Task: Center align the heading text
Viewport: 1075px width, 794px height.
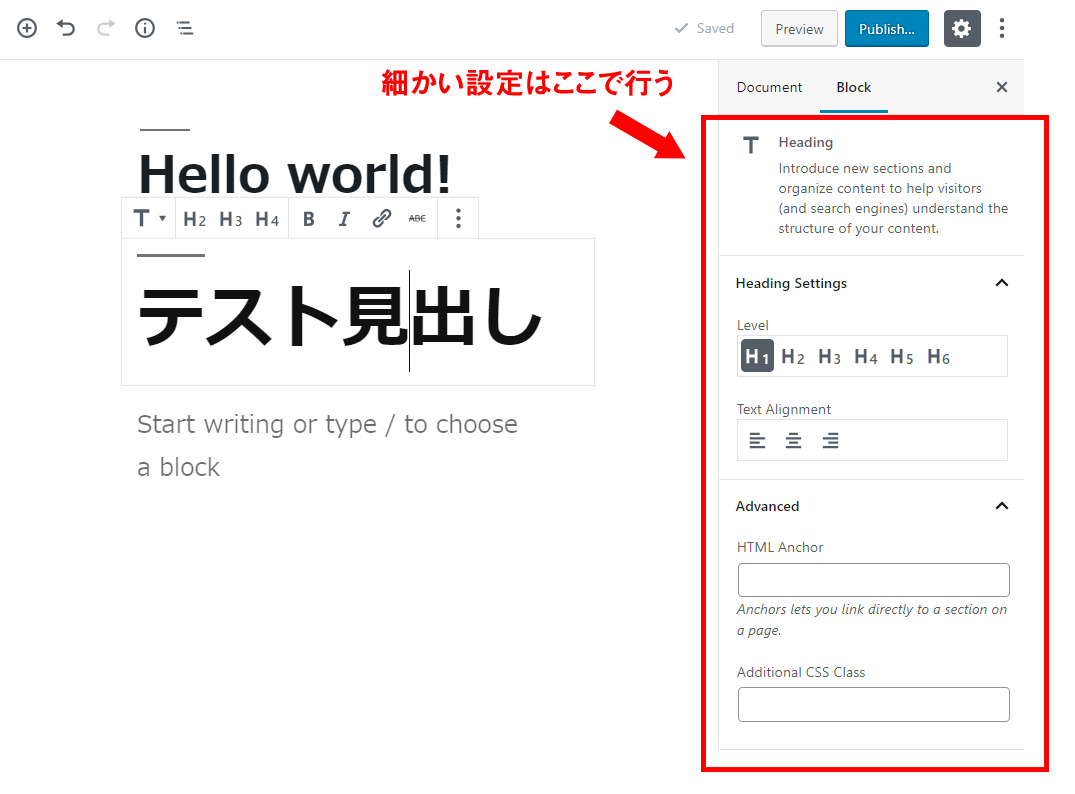Action: coord(793,440)
